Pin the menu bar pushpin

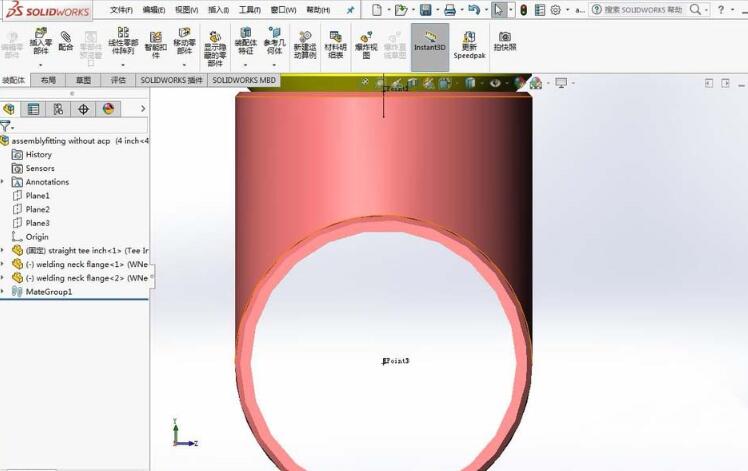tap(351, 10)
